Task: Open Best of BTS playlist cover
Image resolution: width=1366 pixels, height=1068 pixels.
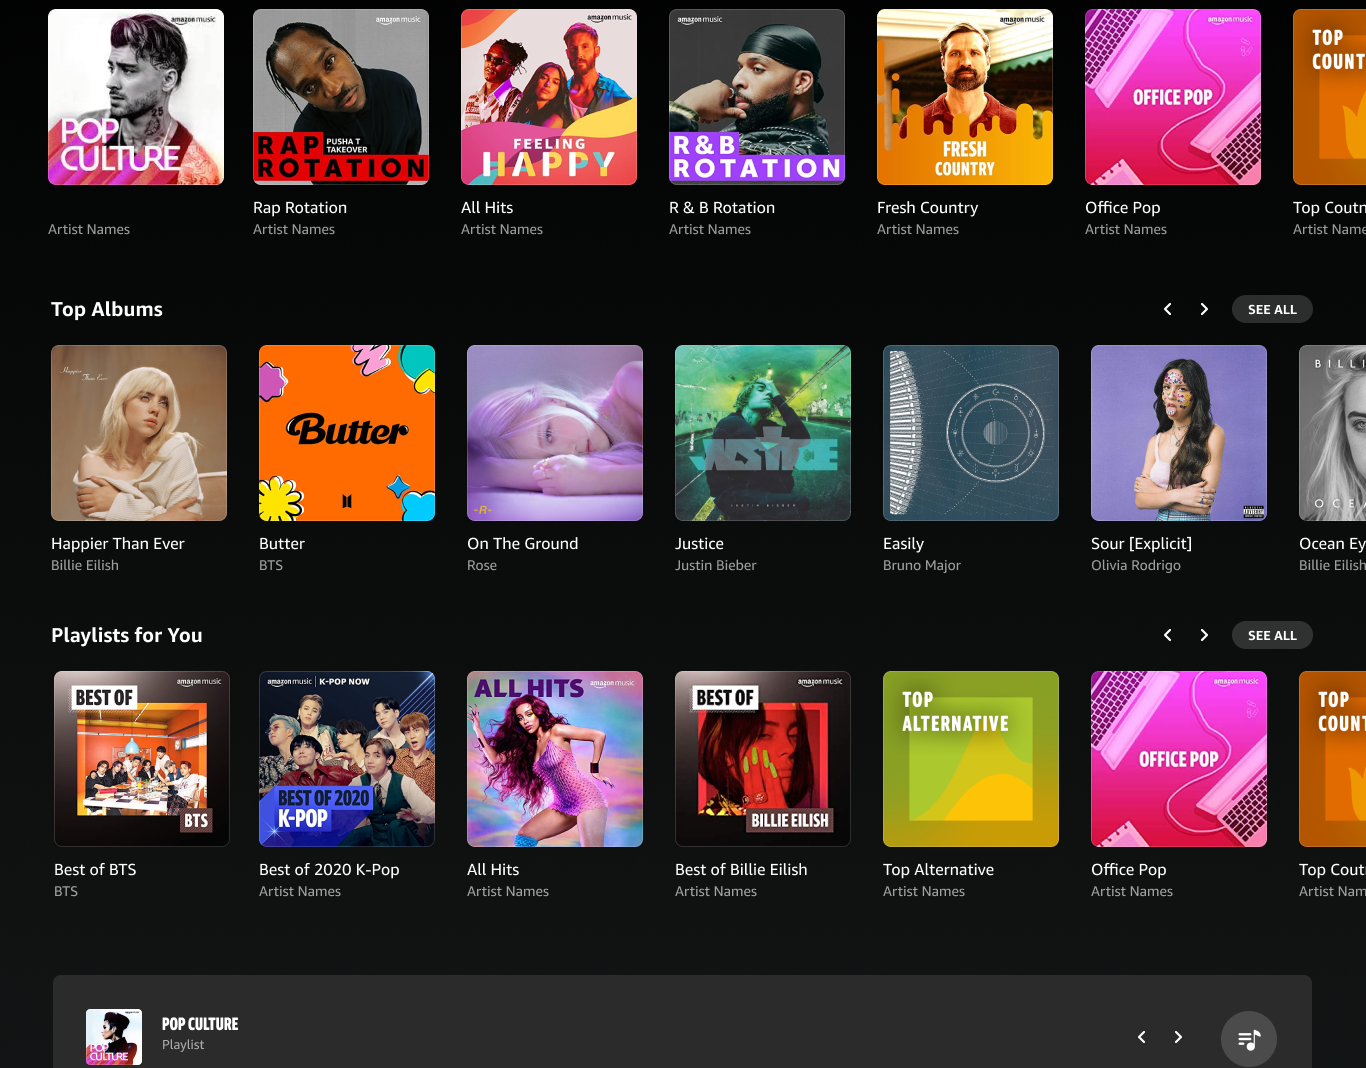Action: (x=142, y=759)
